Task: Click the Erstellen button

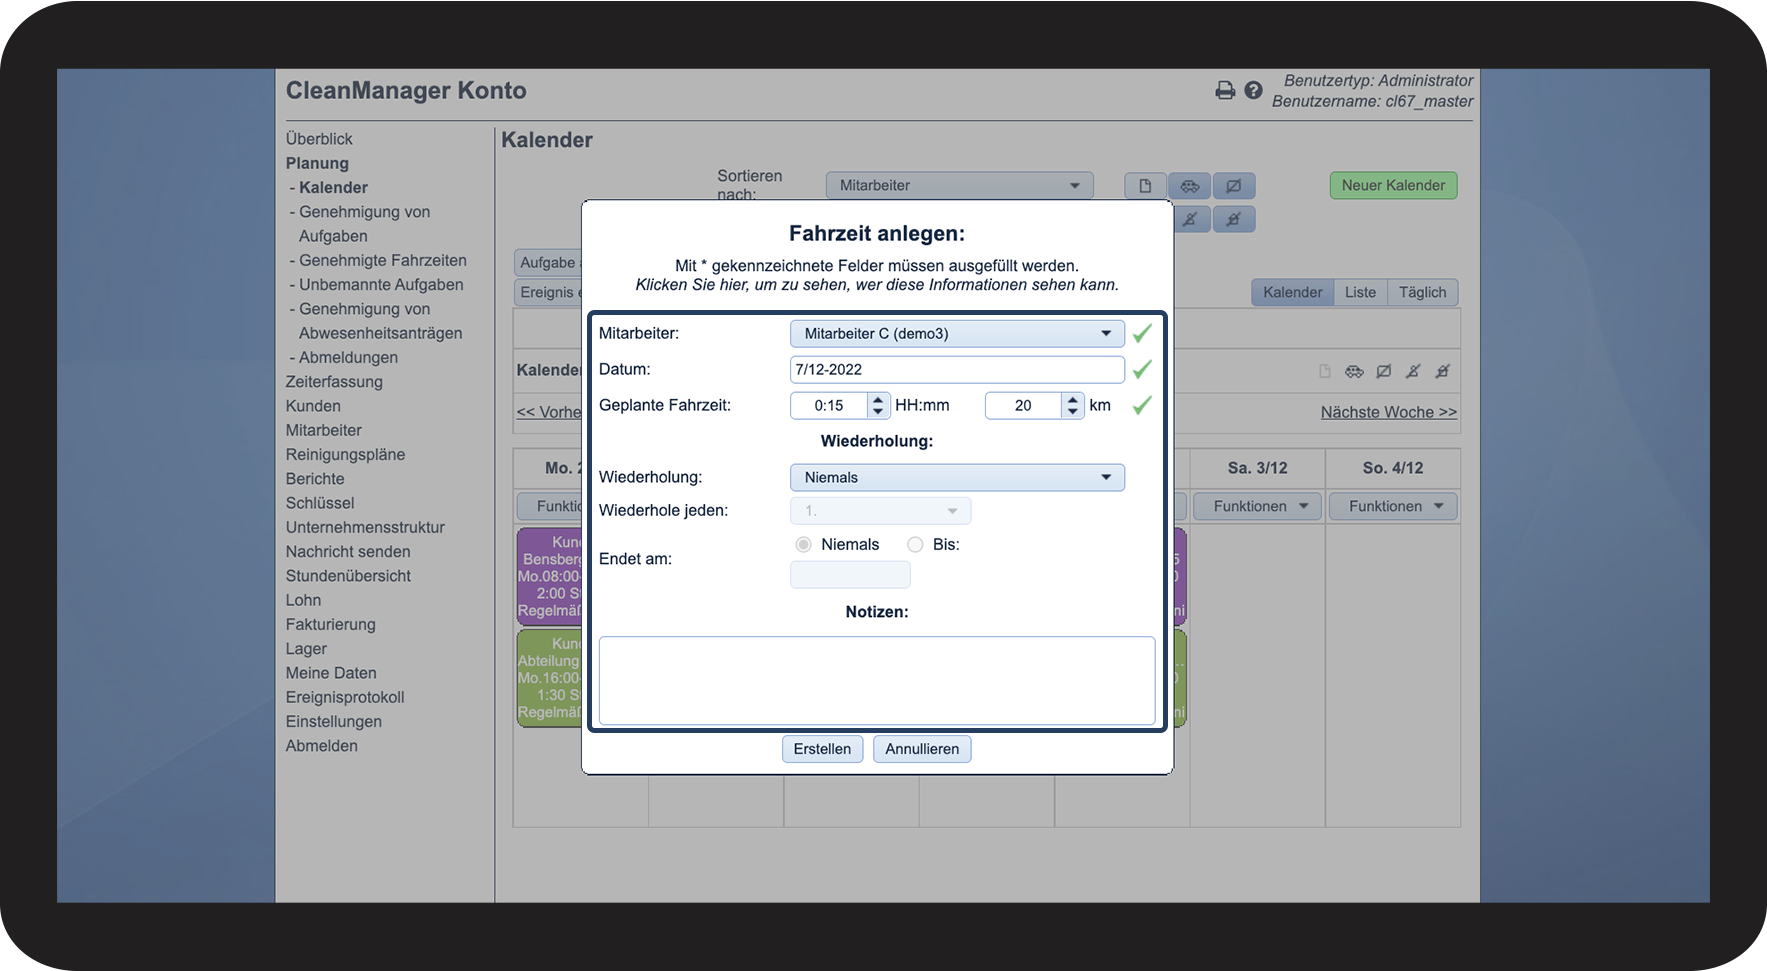Action: (822, 749)
